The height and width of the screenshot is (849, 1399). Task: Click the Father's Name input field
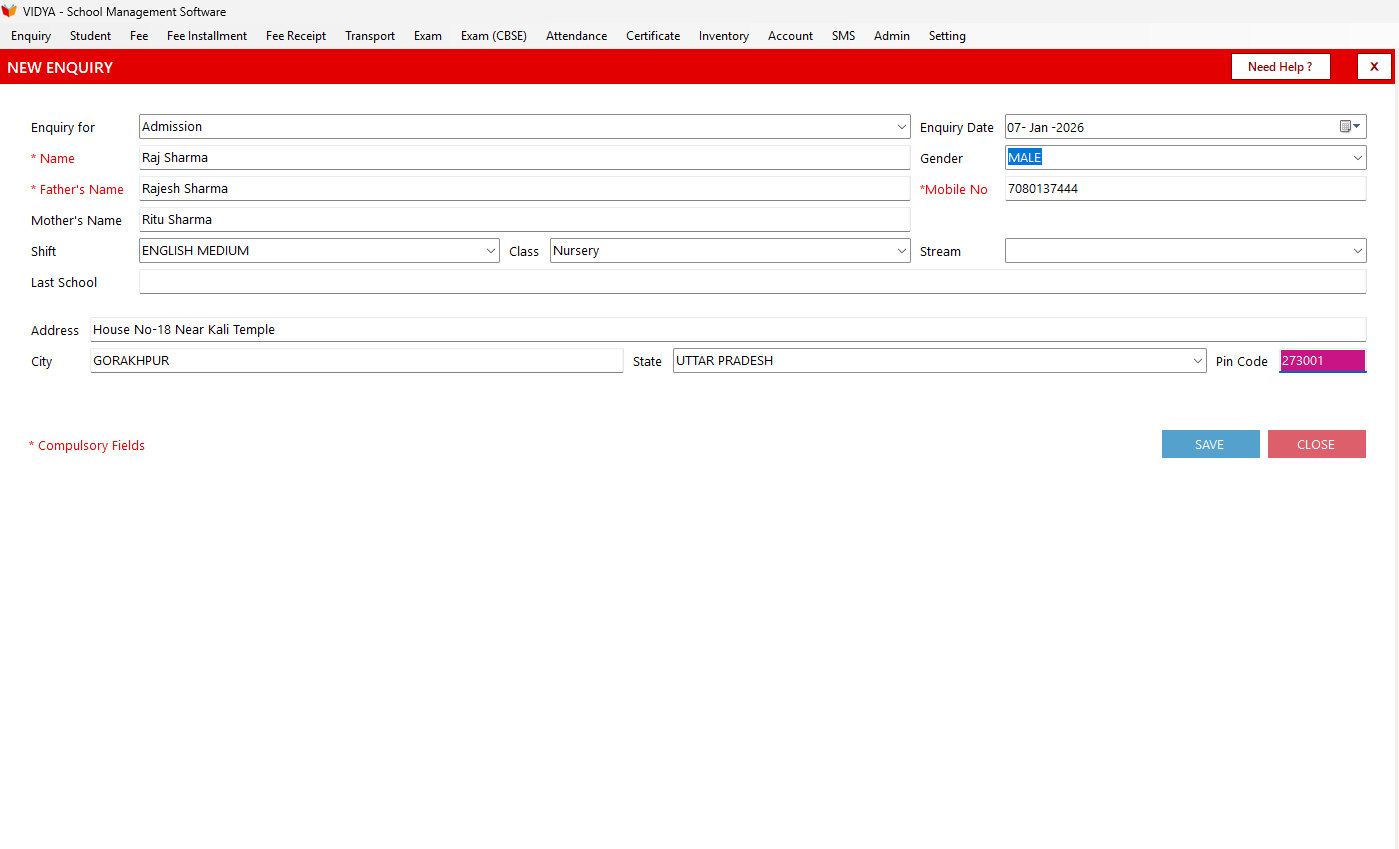point(525,189)
